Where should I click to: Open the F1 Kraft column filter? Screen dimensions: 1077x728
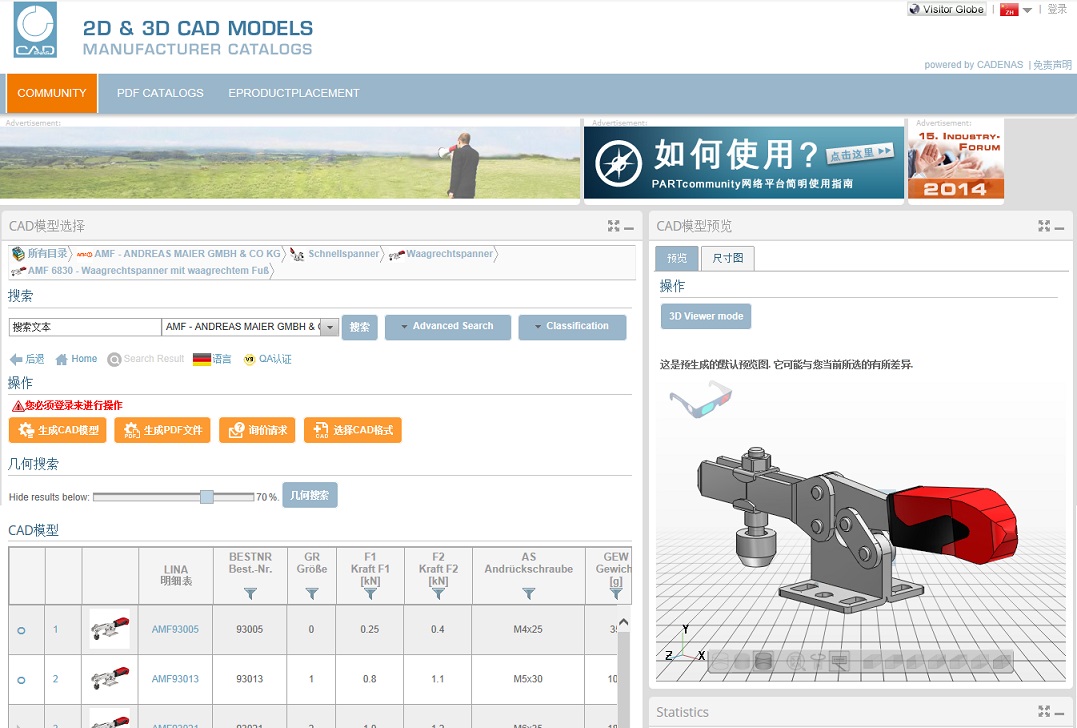[370, 594]
